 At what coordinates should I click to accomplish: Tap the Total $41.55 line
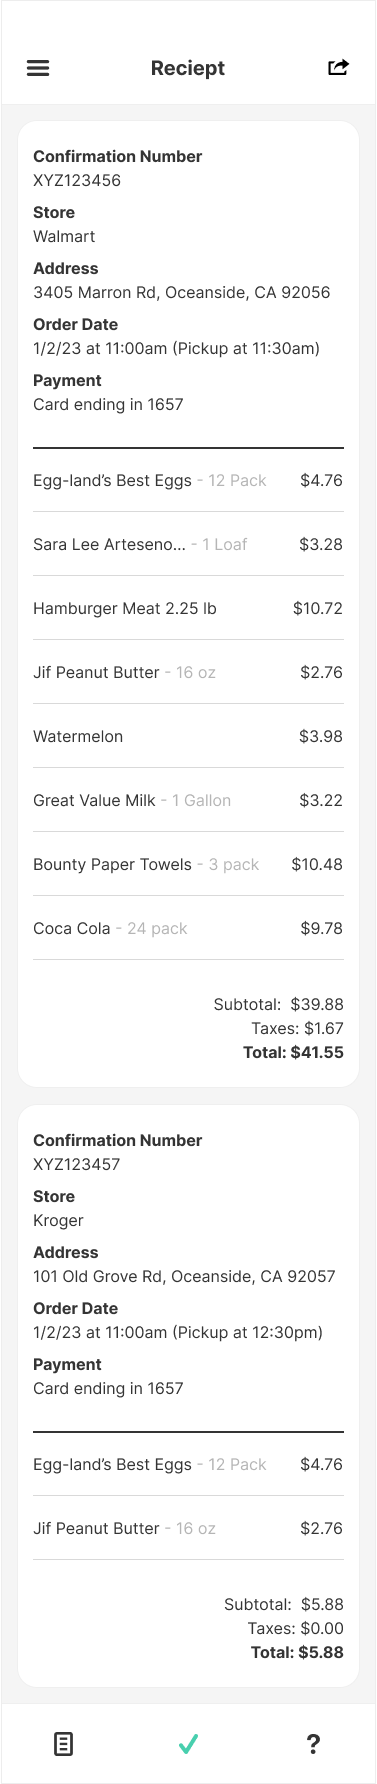(293, 1052)
